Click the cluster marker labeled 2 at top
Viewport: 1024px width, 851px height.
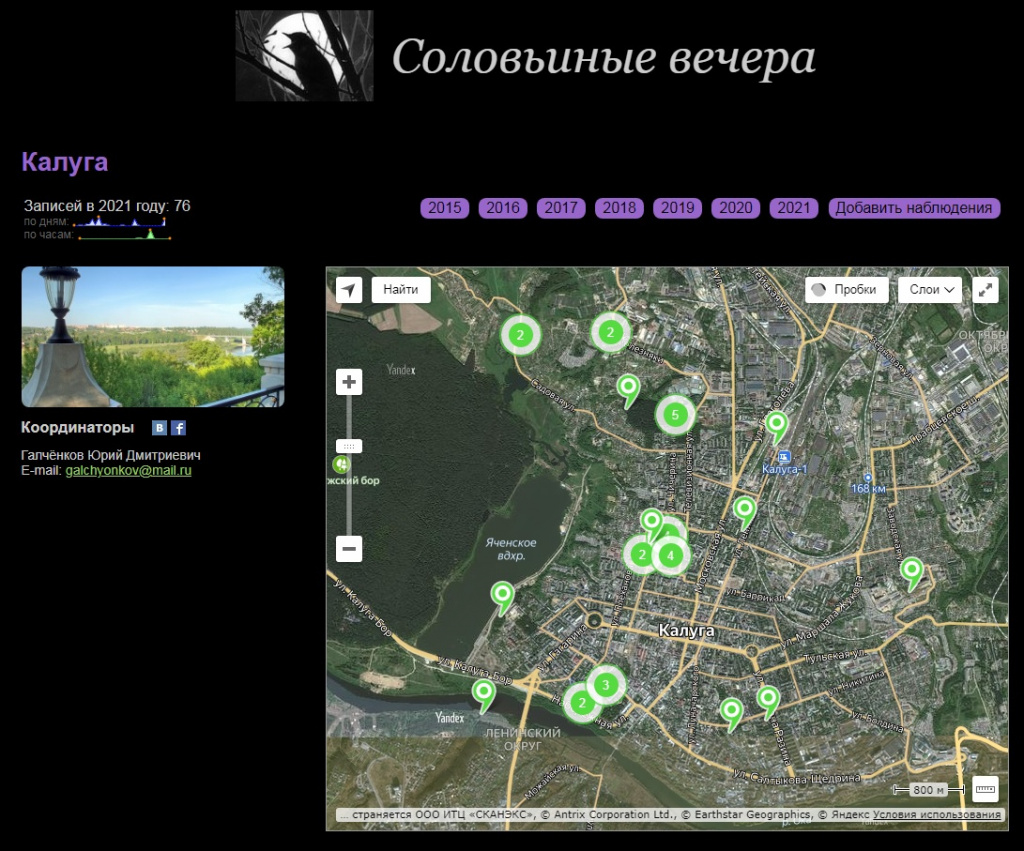(x=521, y=334)
